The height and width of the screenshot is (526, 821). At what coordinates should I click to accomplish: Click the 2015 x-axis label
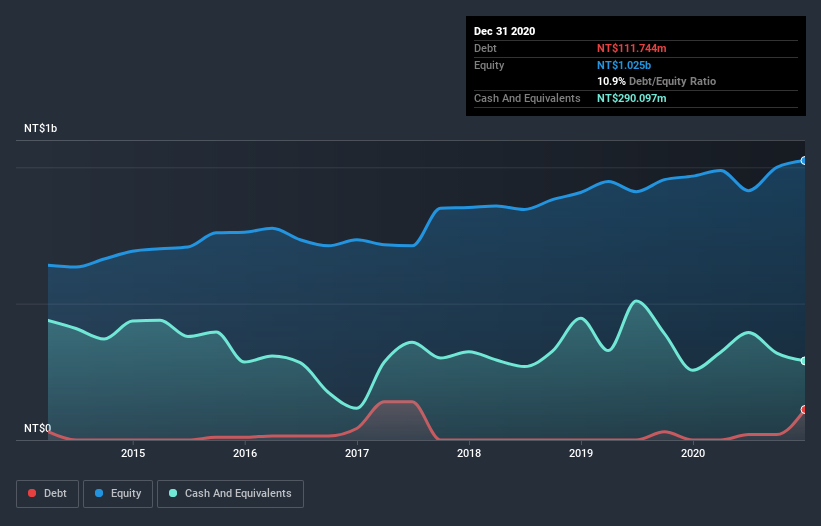pos(133,453)
